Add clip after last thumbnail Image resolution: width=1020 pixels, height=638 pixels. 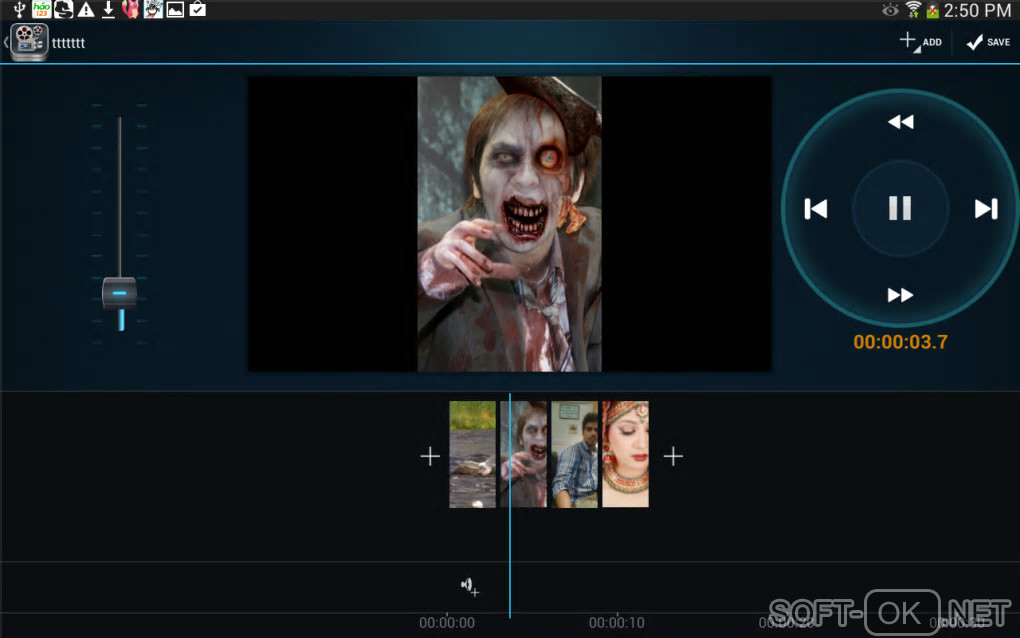[673, 456]
